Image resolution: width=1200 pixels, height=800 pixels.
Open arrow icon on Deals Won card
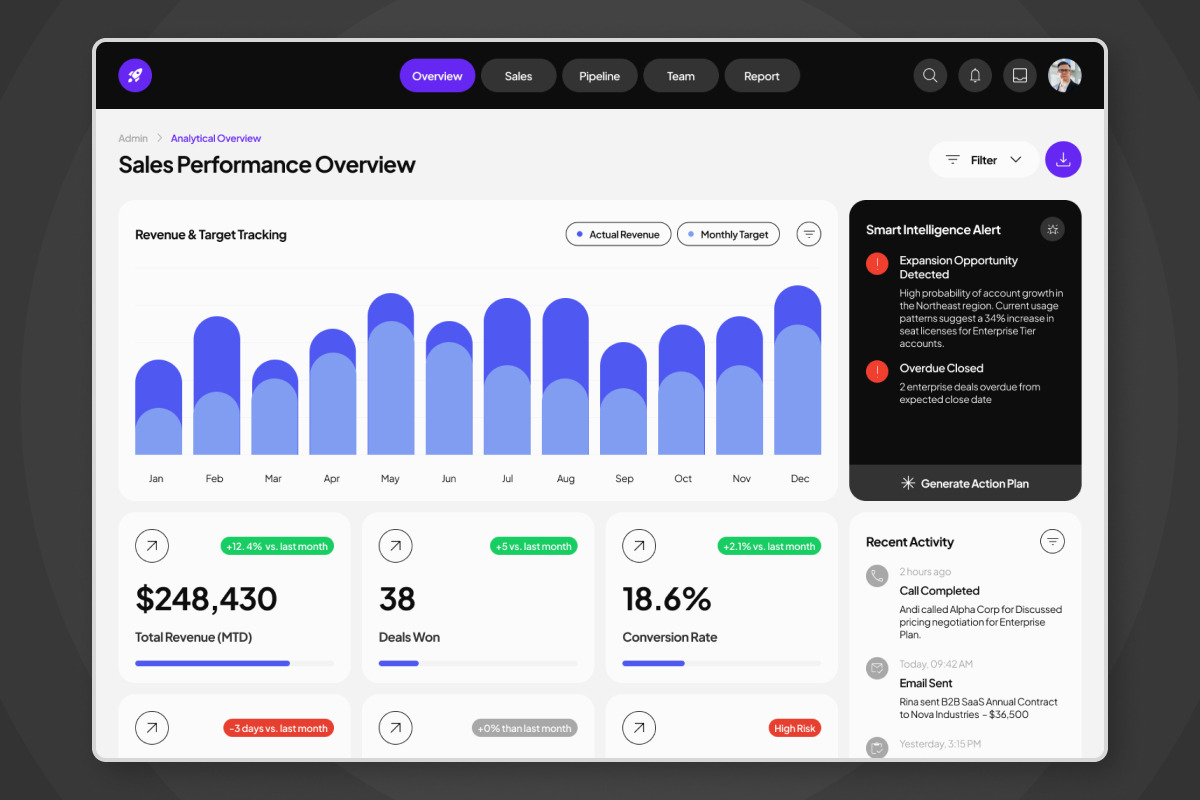click(x=396, y=546)
